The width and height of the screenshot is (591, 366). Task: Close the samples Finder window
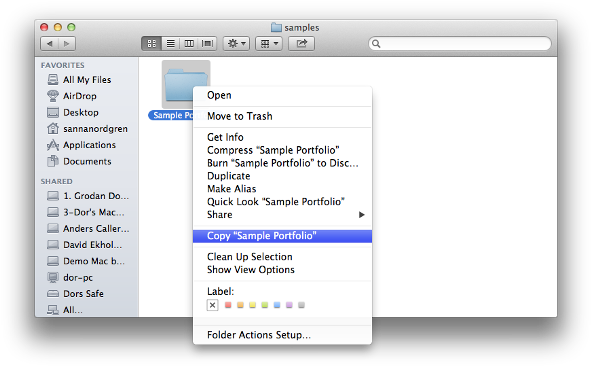[44, 27]
